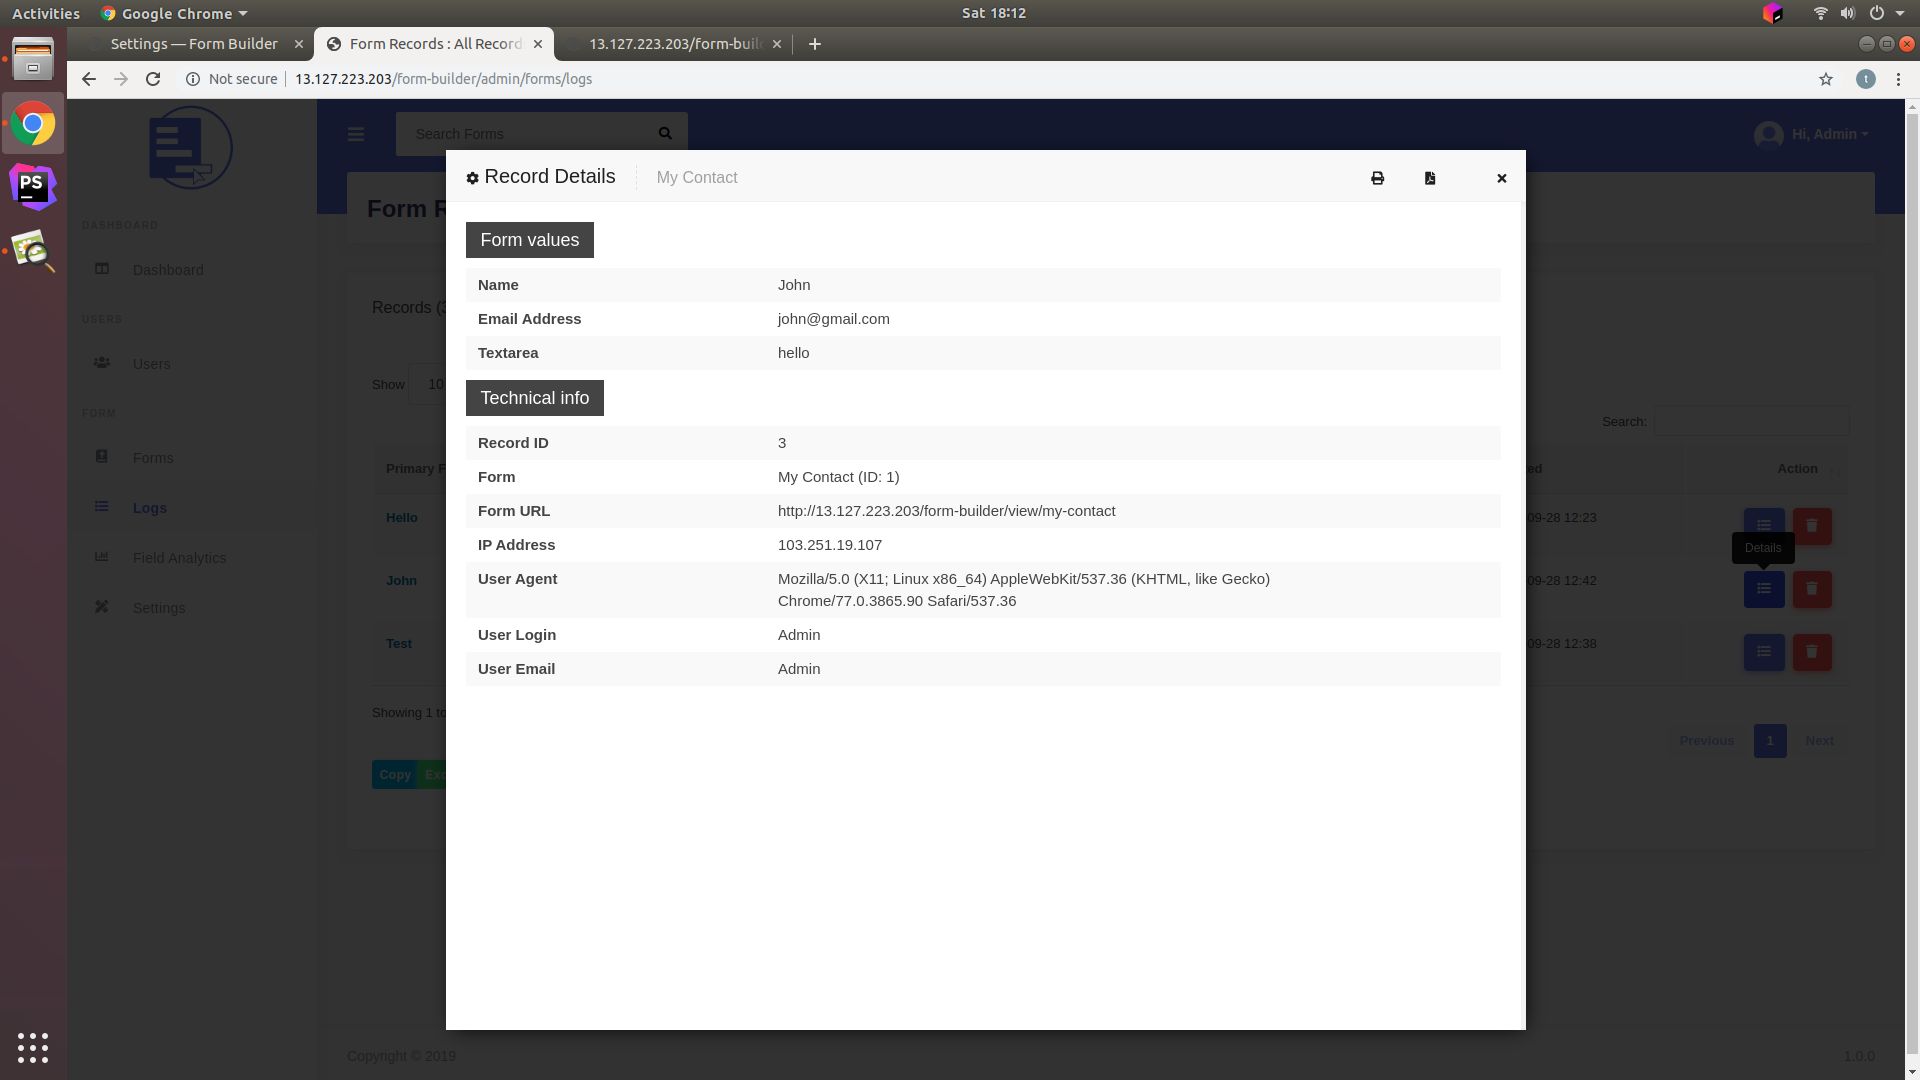1920x1080 pixels.
Task: Switch to the 13.127.223.203/form-builder tab
Action: tap(675, 44)
